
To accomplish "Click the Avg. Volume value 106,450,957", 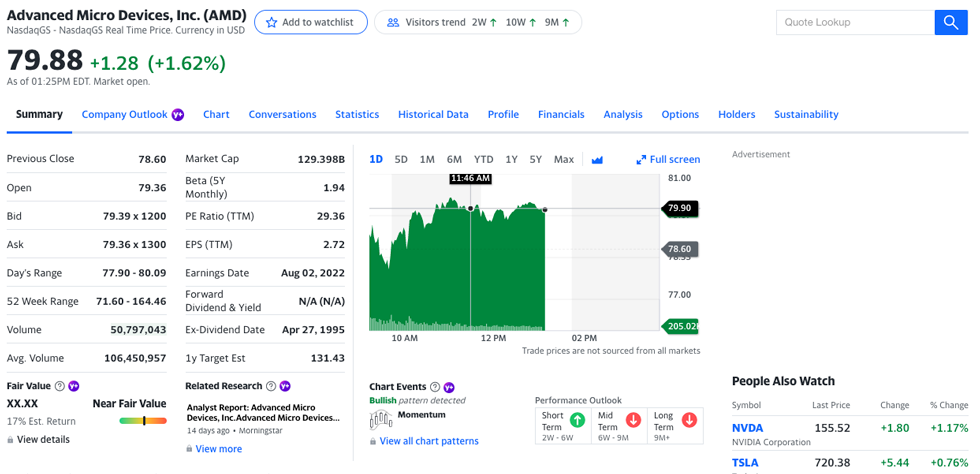I will pyautogui.click(x=135, y=358).
